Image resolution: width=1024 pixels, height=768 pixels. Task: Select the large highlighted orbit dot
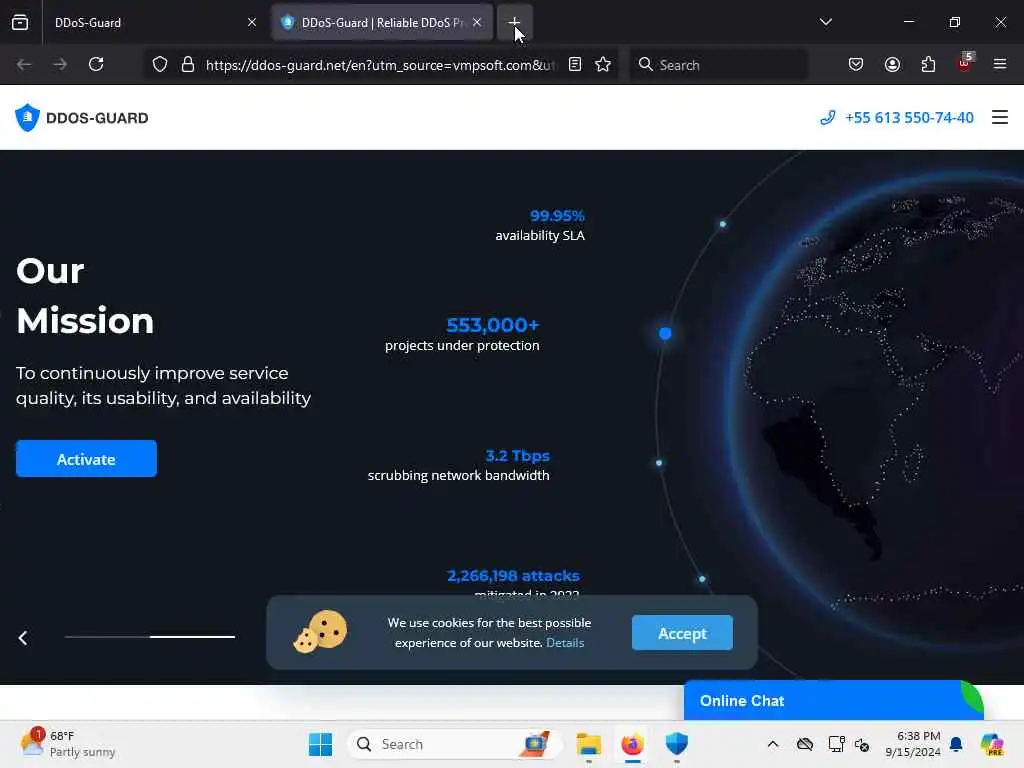point(665,334)
